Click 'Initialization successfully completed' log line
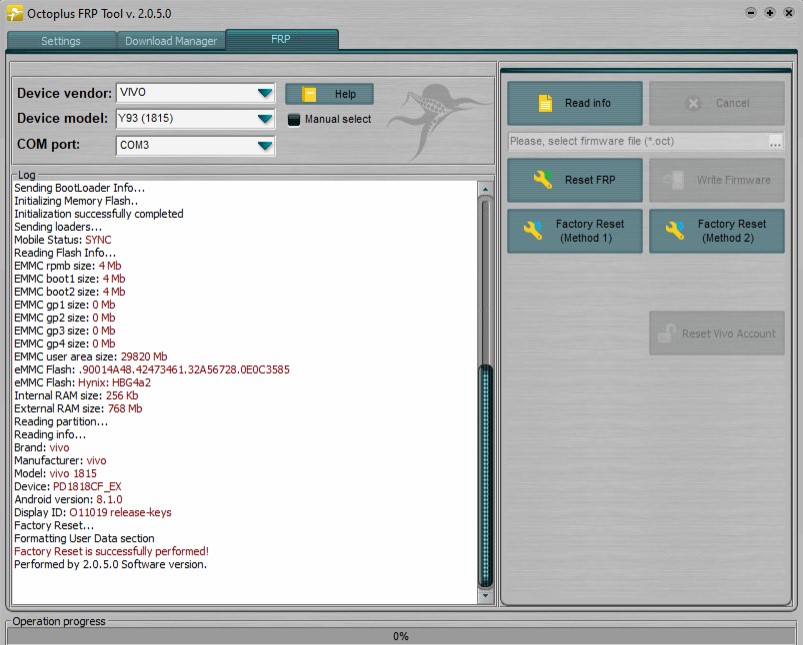803x645 pixels. coord(98,214)
